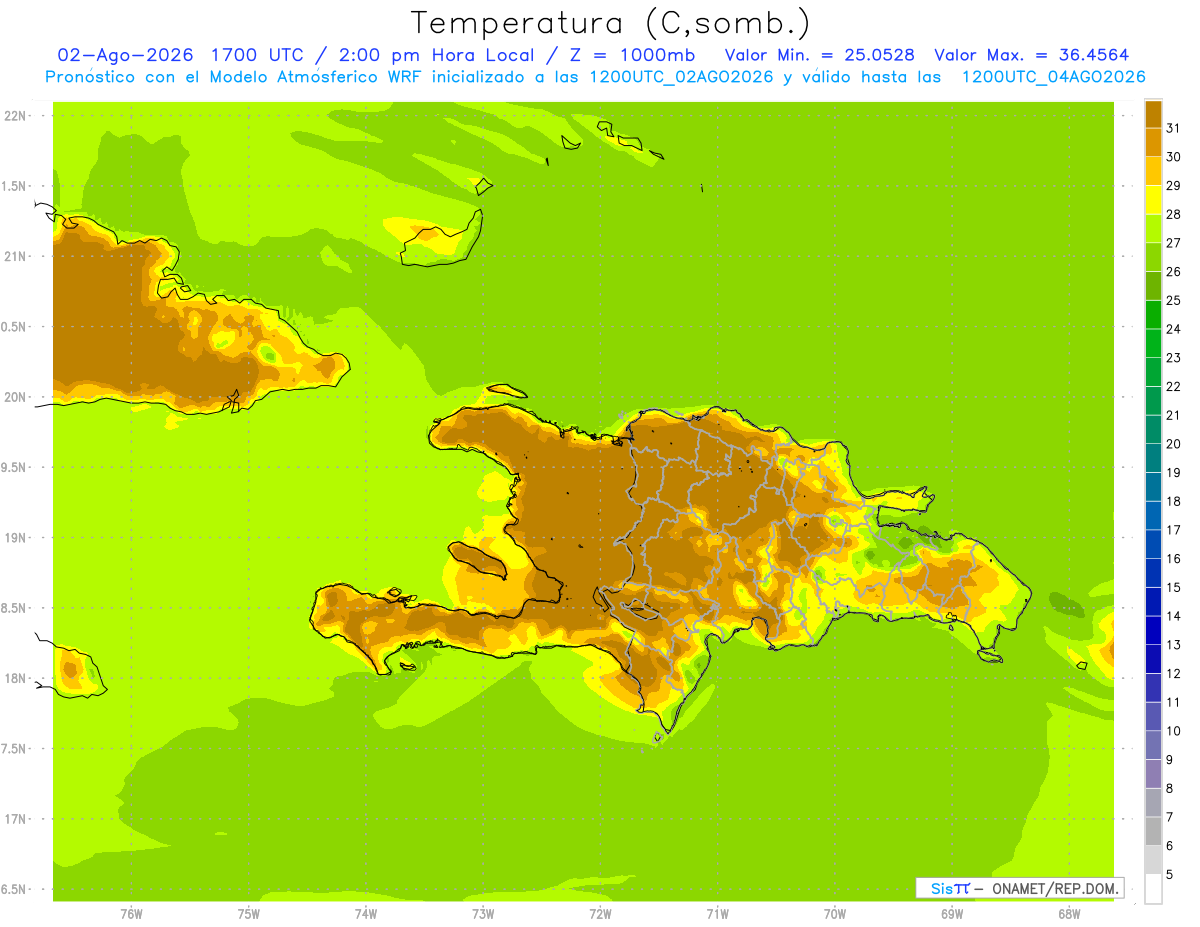Click the '76W' longitude axis label

[x=131, y=913]
